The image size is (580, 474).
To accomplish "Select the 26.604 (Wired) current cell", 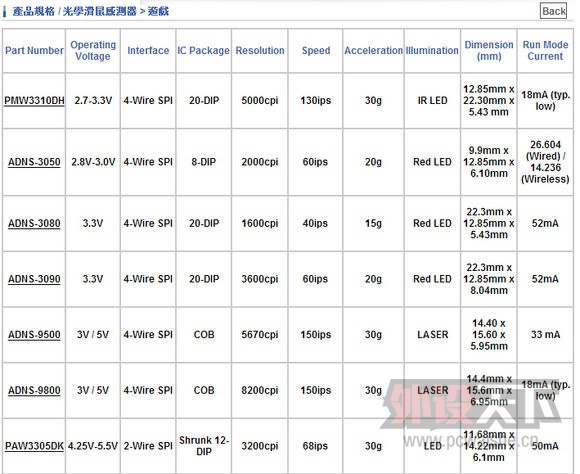I will click(x=545, y=162).
